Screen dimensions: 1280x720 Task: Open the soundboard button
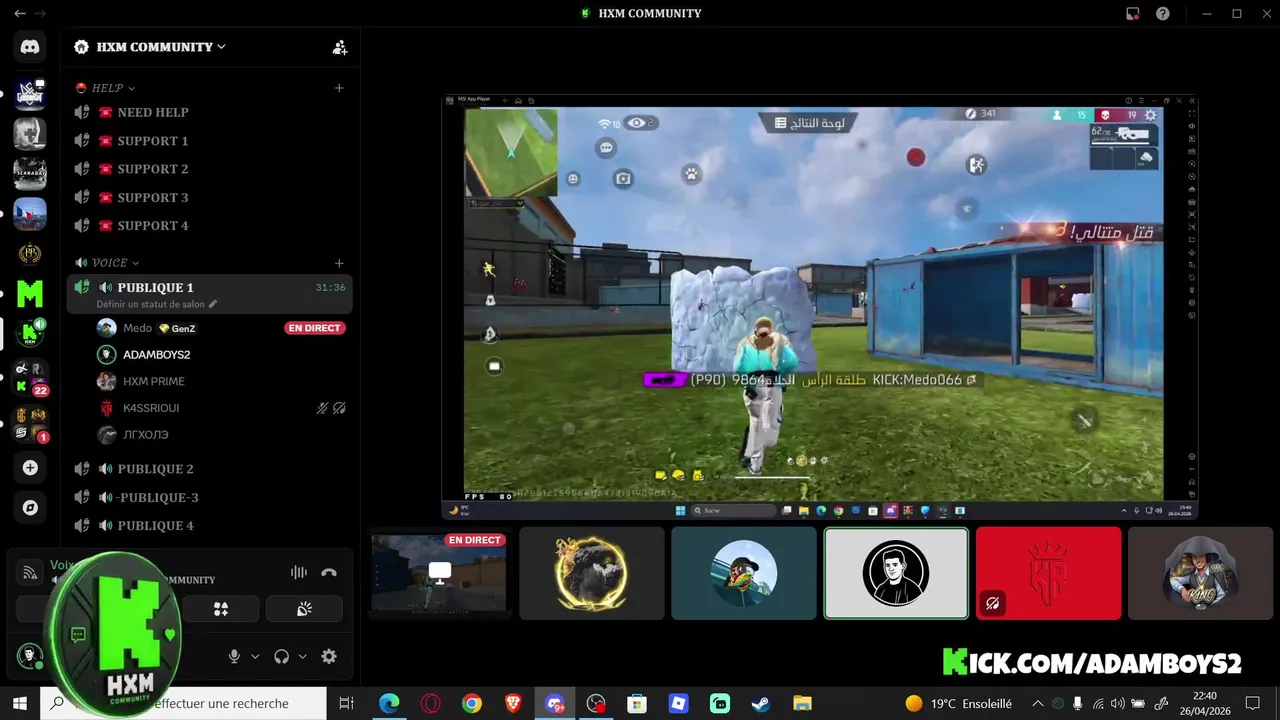[304, 609]
